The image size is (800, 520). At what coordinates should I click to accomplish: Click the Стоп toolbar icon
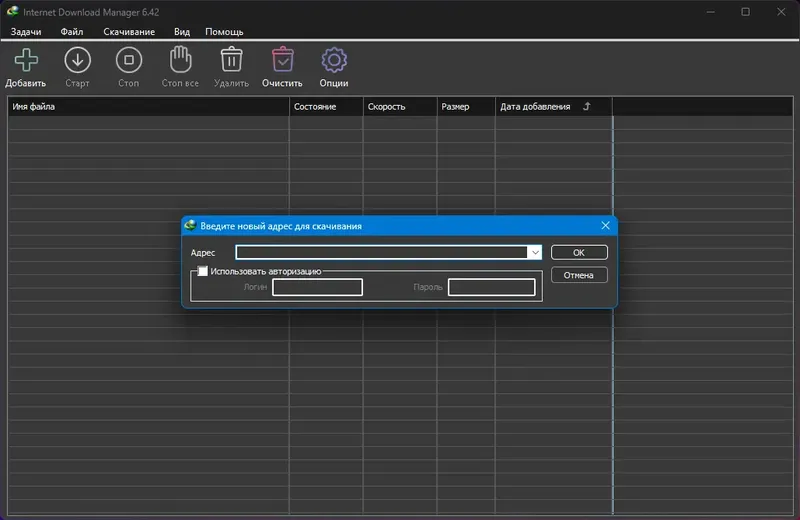coord(129,60)
